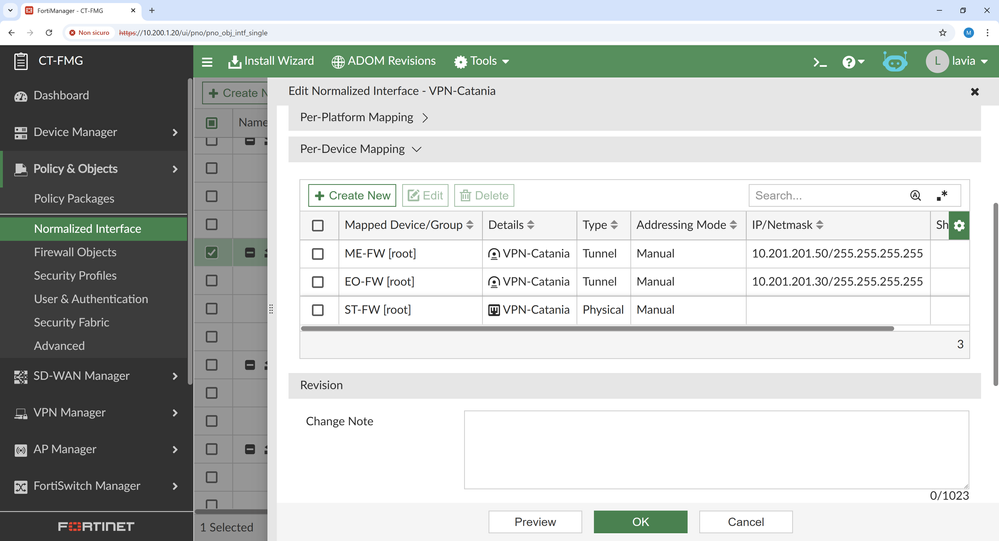Image resolution: width=999 pixels, height=541 pixels.
Task: Select the ST-FW [root] row checkbox
Action: 318,310
